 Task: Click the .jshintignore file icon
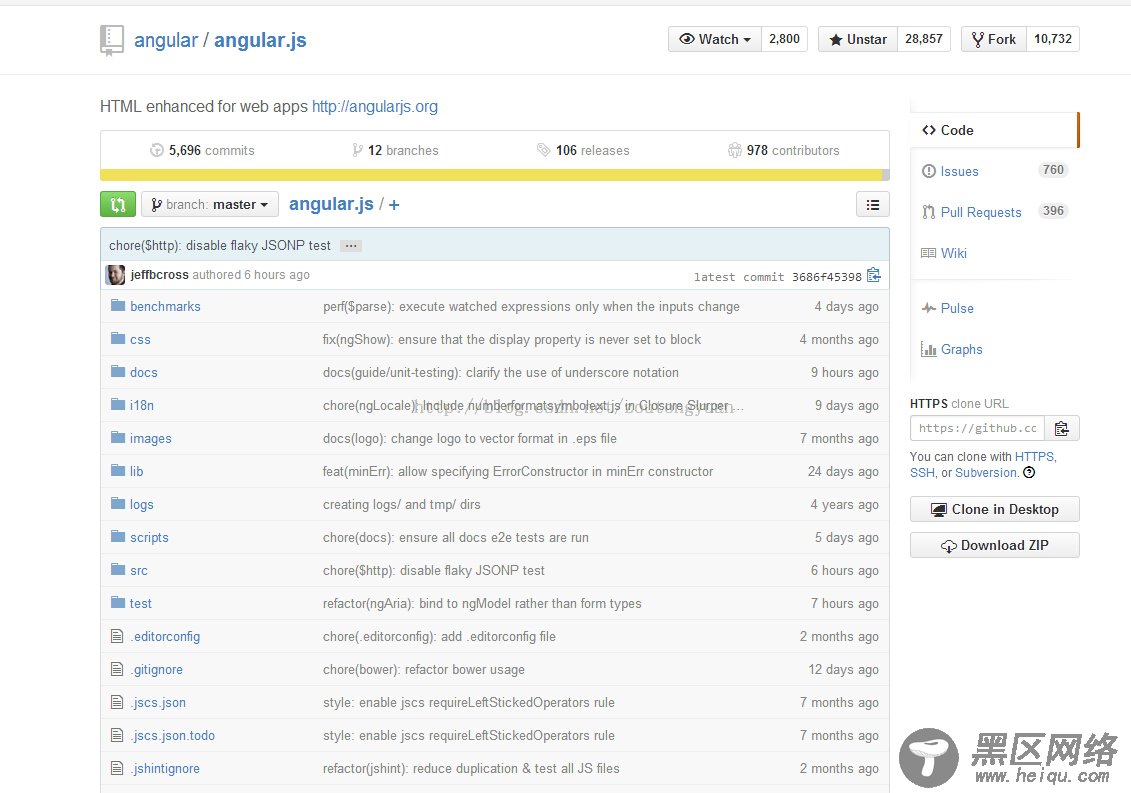click(117, 768)
